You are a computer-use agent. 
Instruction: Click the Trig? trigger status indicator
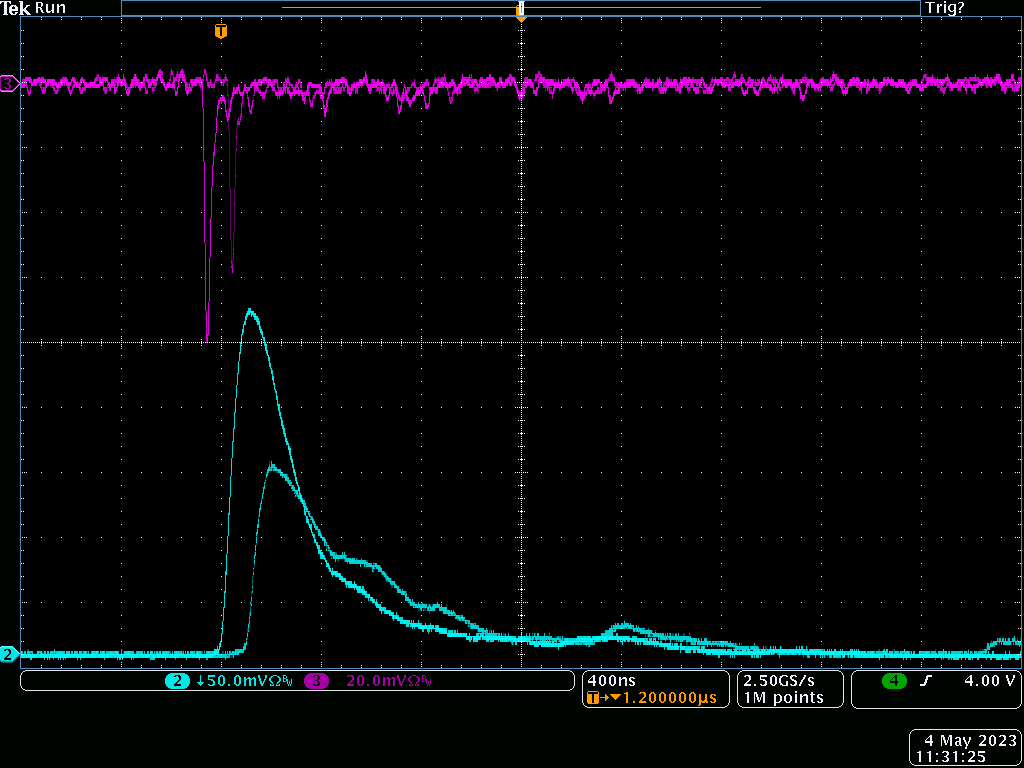tap(945, 8)
